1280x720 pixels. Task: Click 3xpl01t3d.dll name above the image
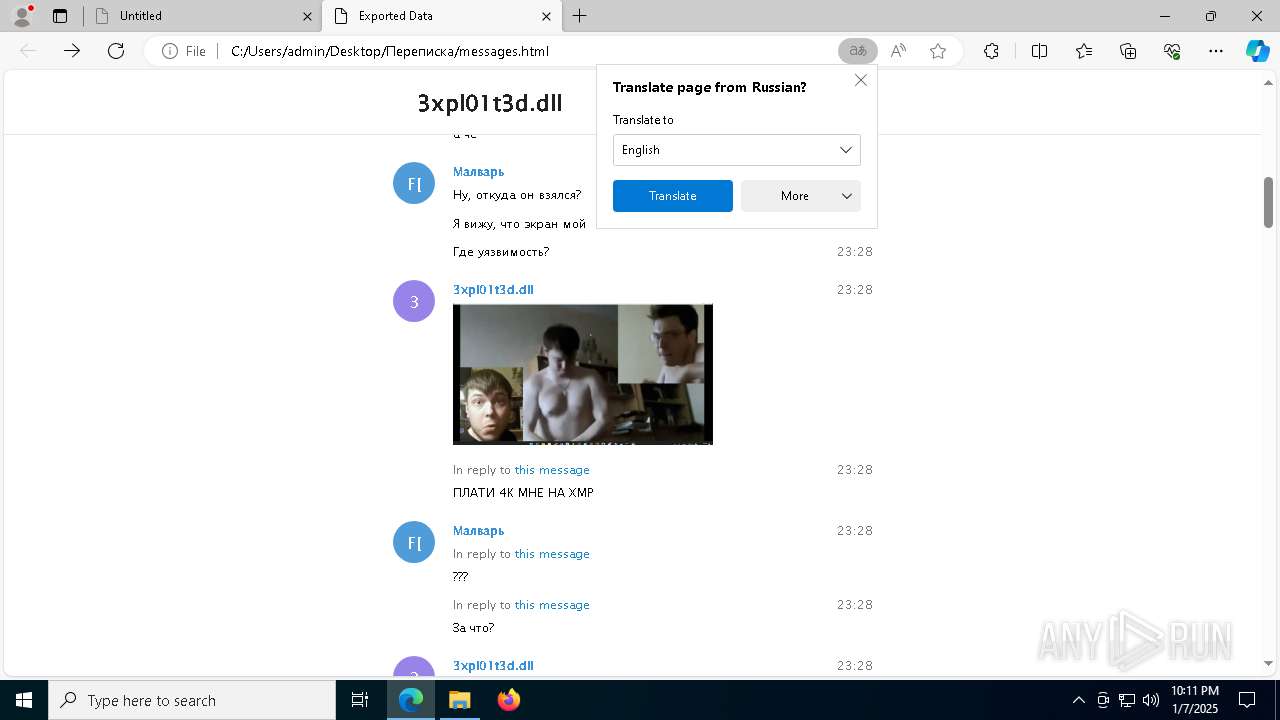click(x=493, y=290)
